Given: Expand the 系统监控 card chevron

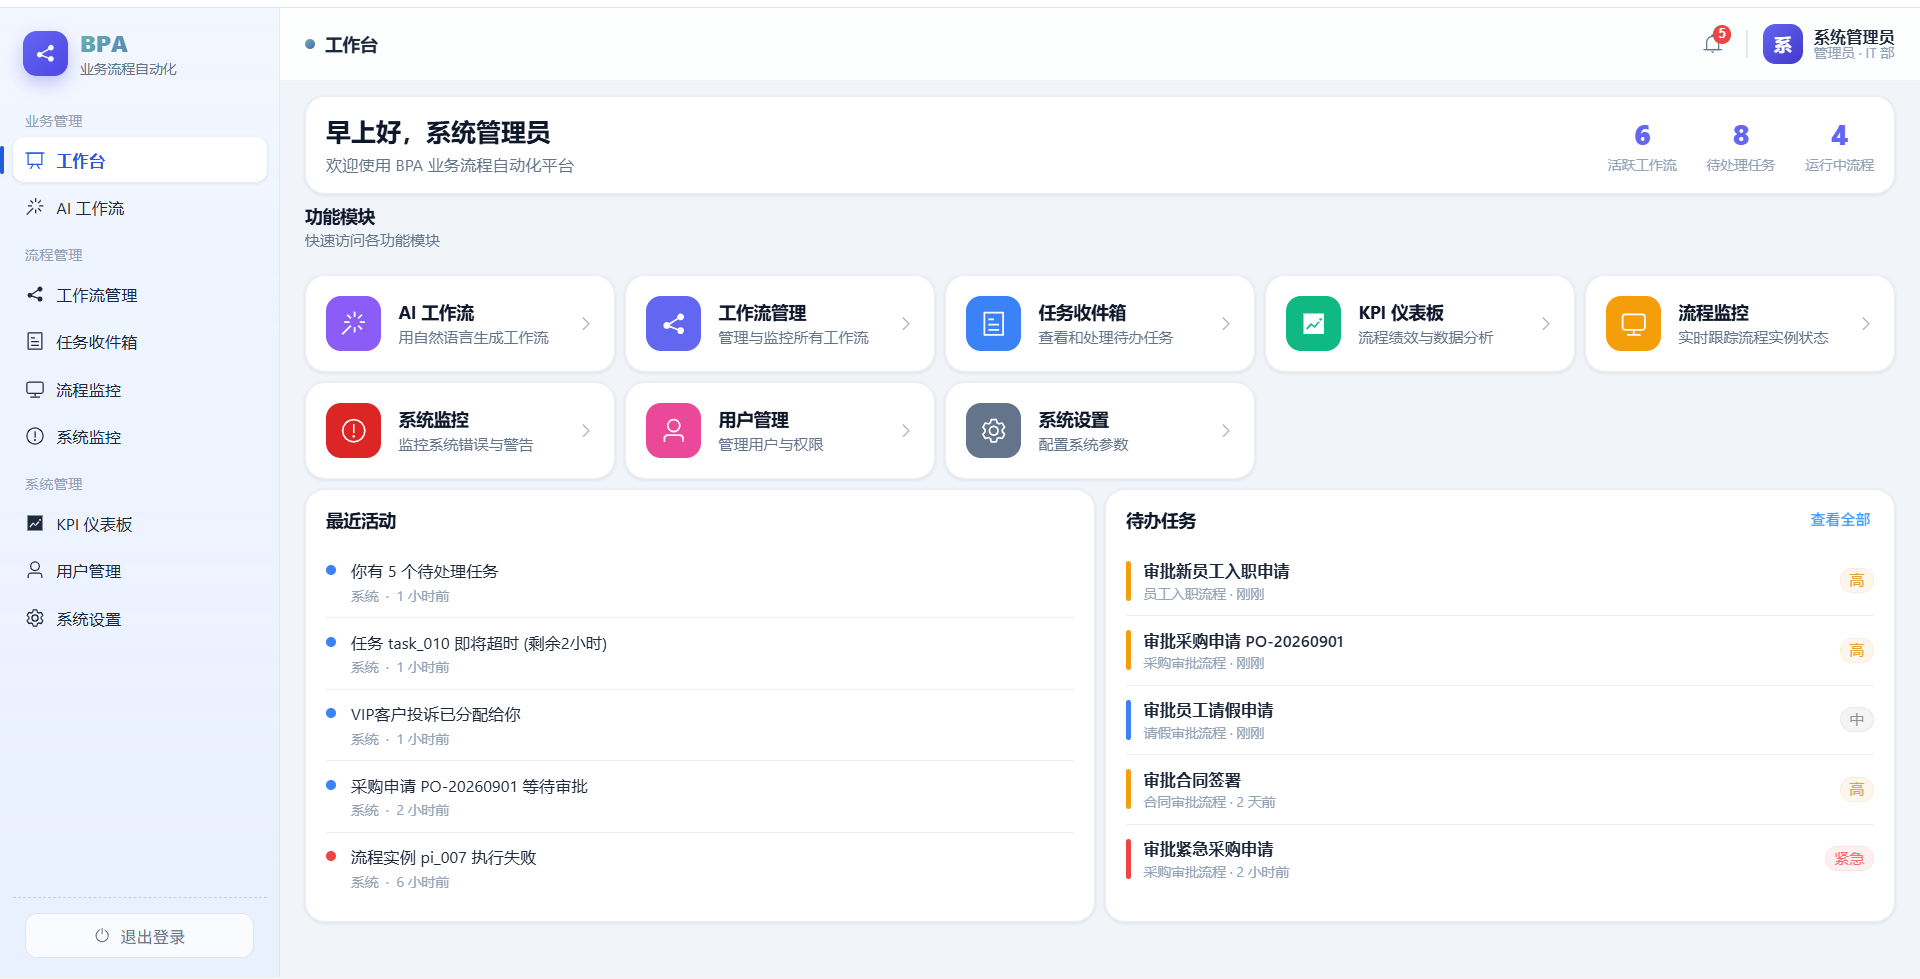Looking at the screenshot, I should [586, 430].
